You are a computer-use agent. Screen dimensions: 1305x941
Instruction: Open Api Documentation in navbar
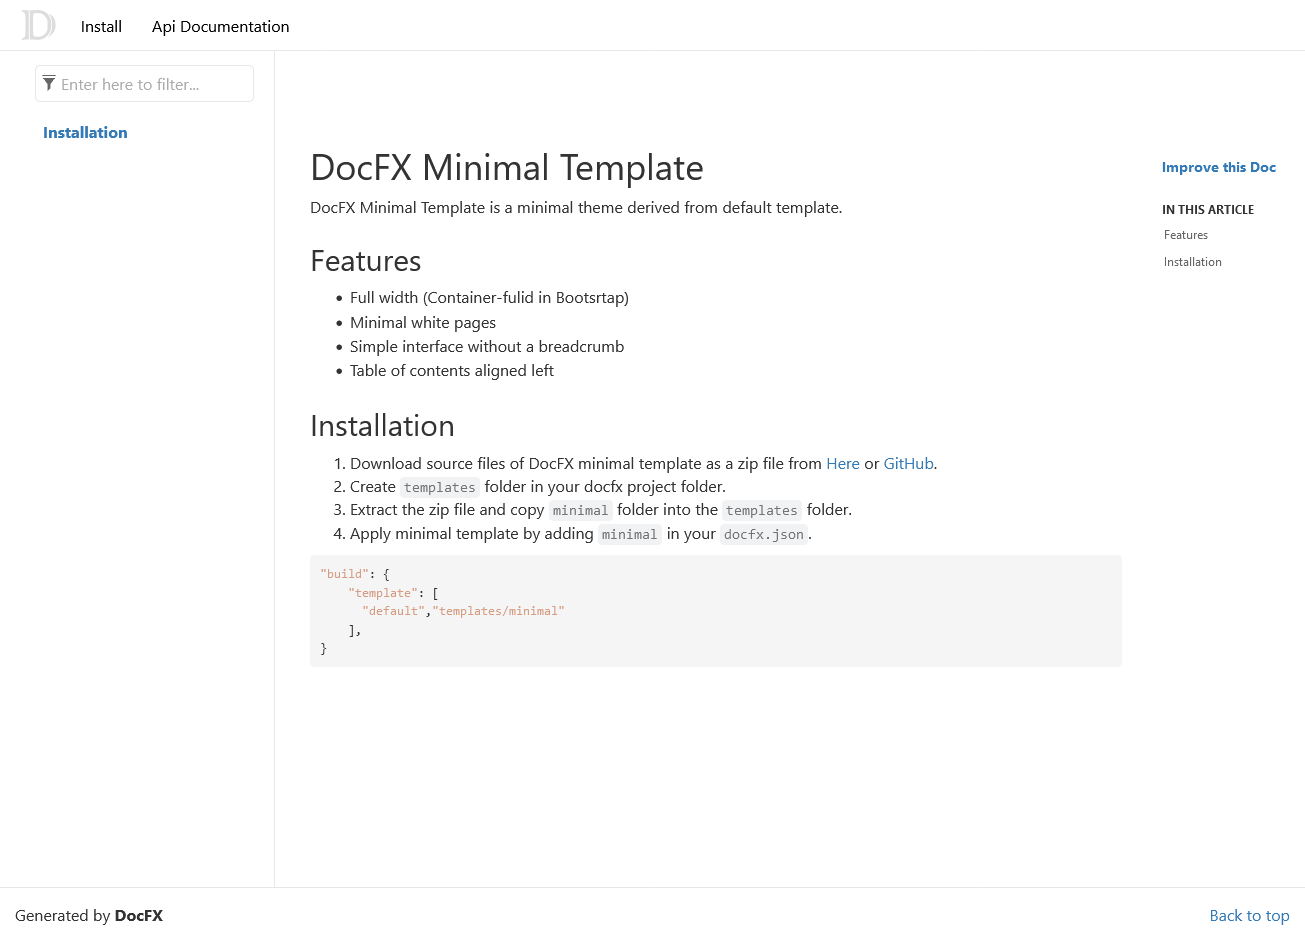tap(220, 26)
